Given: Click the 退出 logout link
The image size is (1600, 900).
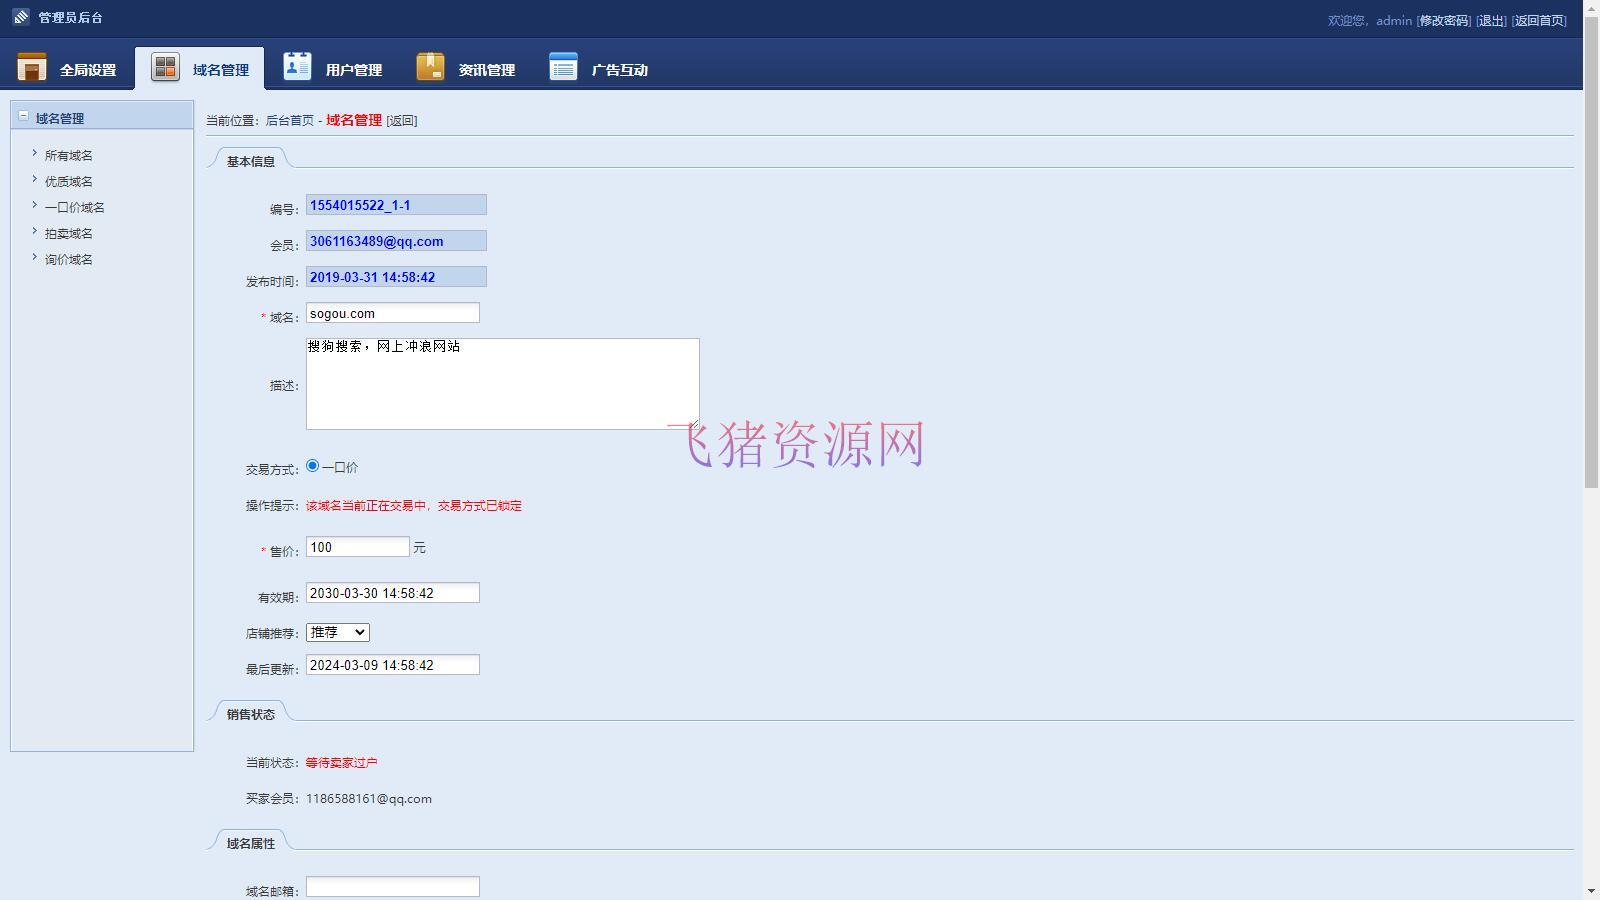Looking at the screenshot, I should [1489, 19].
